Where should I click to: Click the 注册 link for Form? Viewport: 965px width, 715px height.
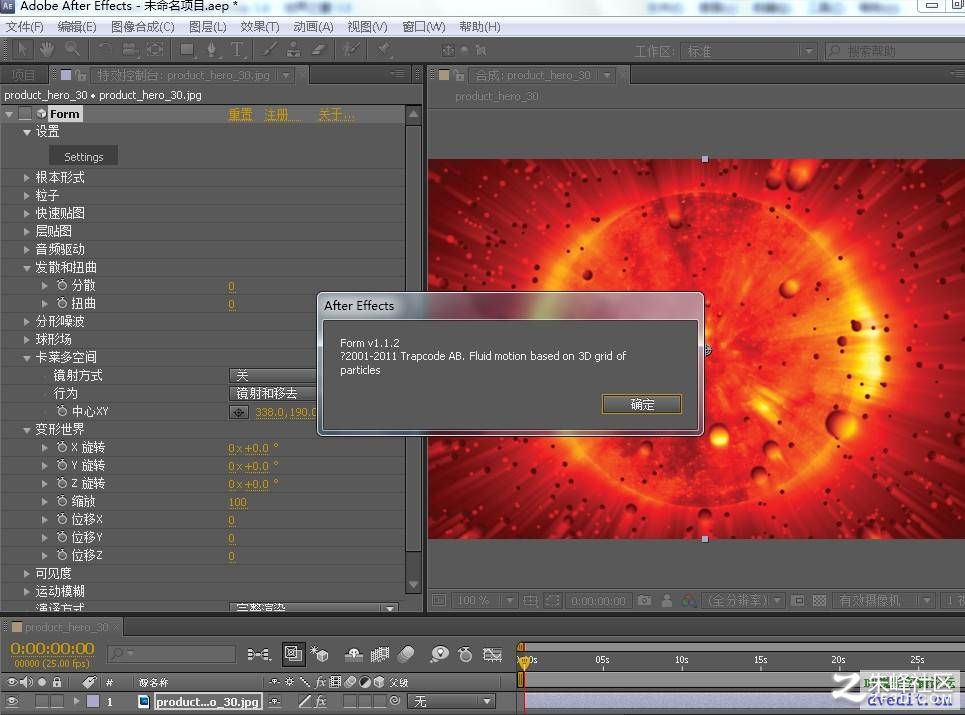pos(276,114)
